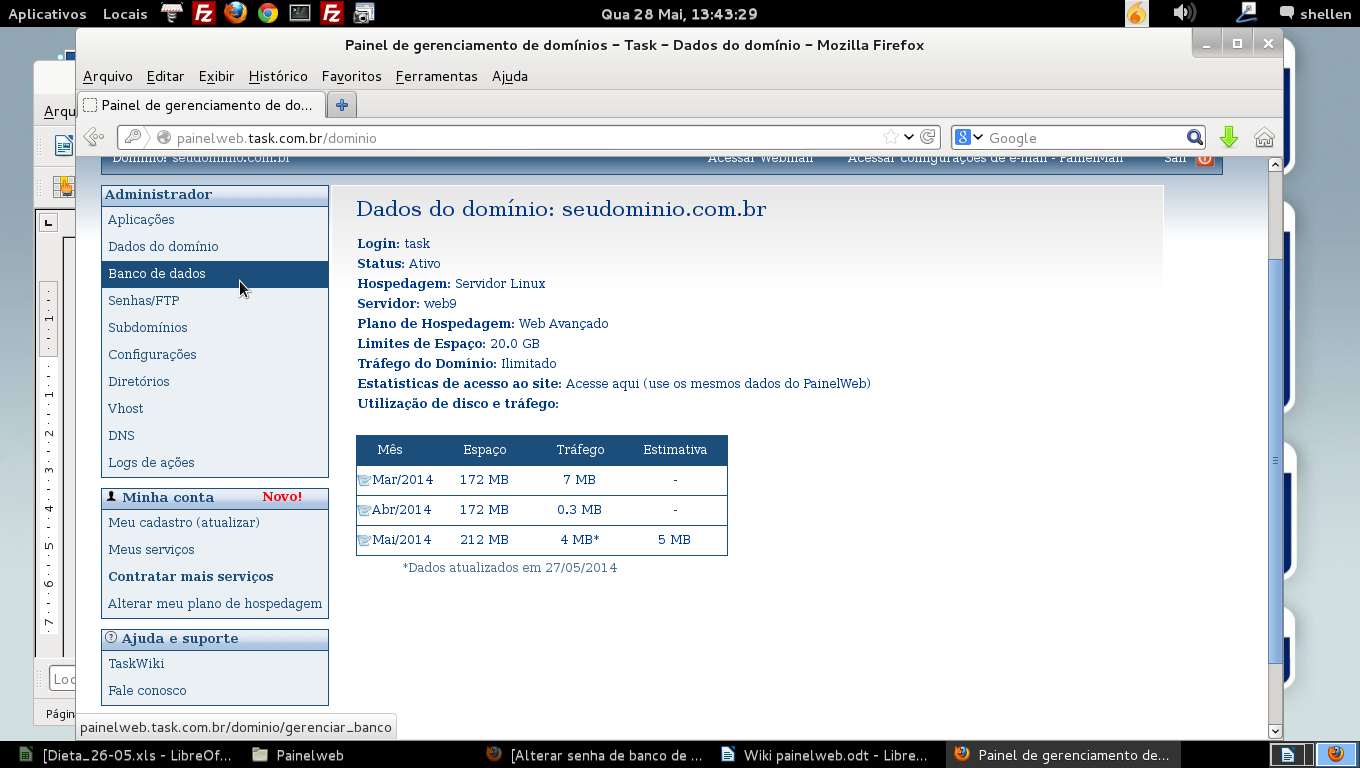The height and width of the screenshot is (768, 1360).
Task: Open the Locais menu
Action: tap(125, 14)
